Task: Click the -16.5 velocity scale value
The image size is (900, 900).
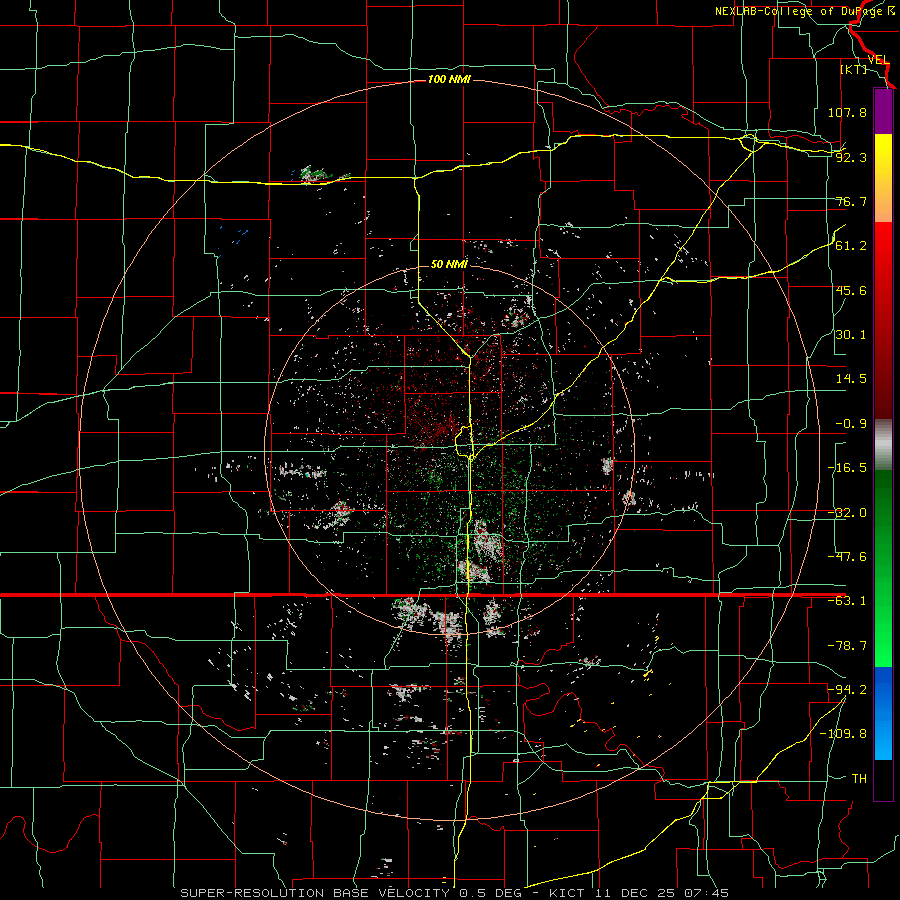Action: pyautogui.click(x=847, y=468)
